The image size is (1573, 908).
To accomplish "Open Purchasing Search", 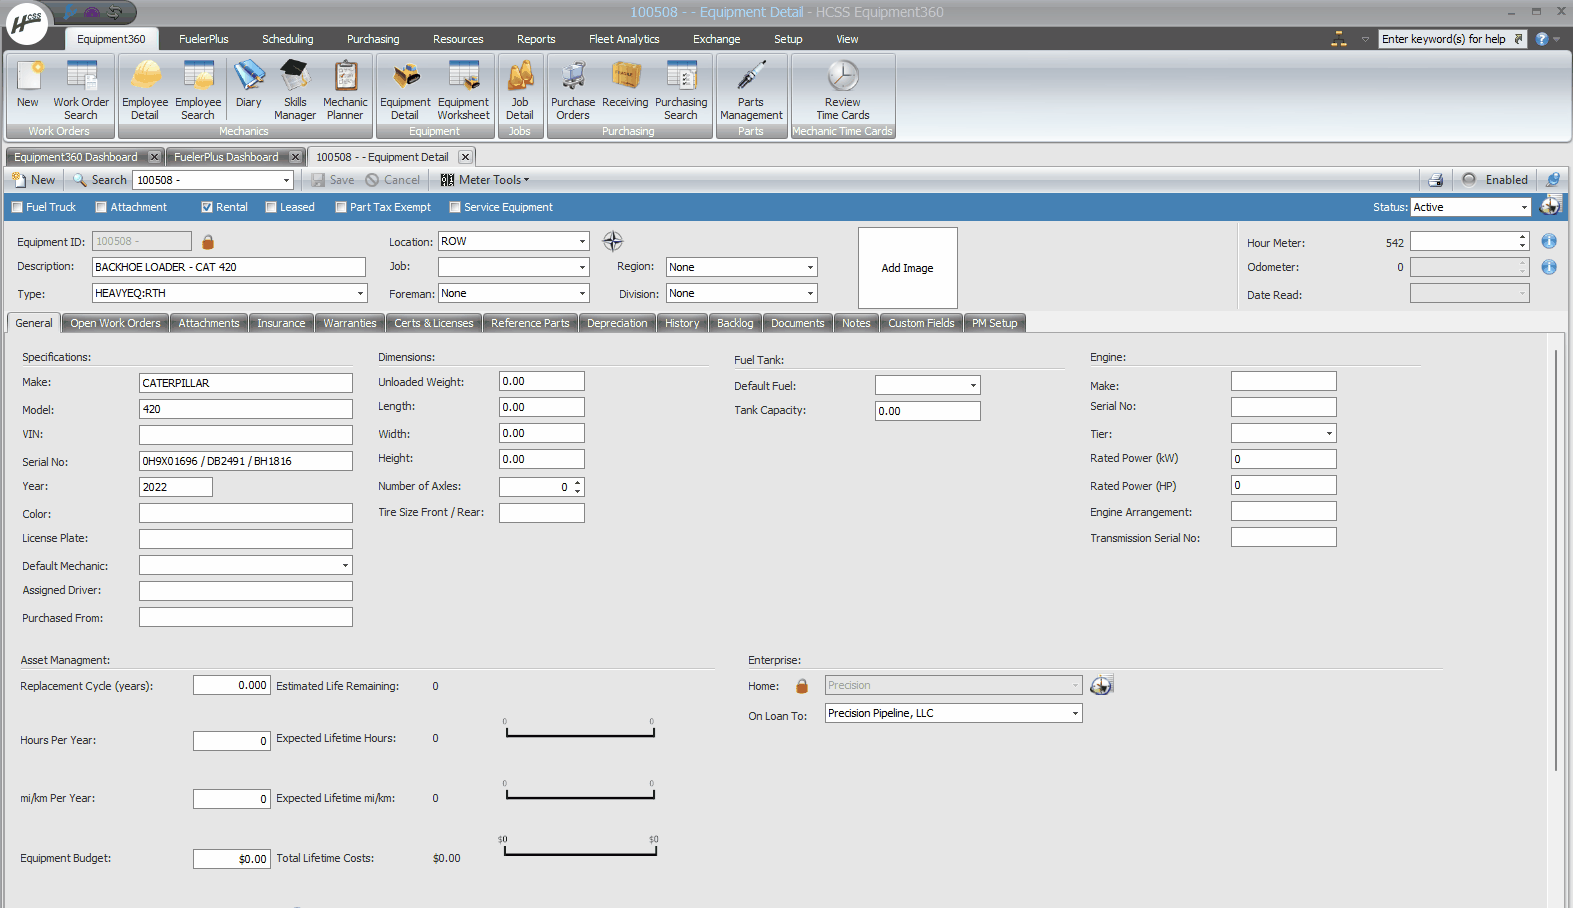I will (x=681, y=89).
